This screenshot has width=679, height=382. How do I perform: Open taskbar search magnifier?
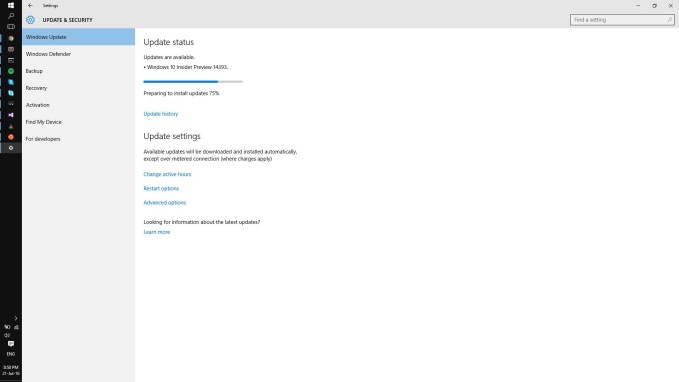point(11,16)
